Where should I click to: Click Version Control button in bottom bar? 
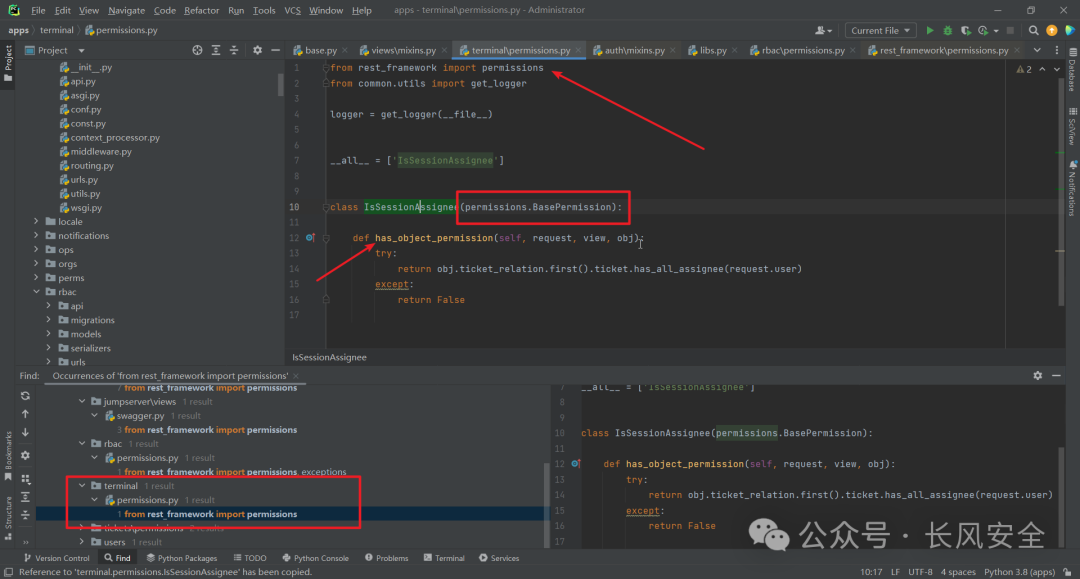pyautogui.click(x=57, y=558)
